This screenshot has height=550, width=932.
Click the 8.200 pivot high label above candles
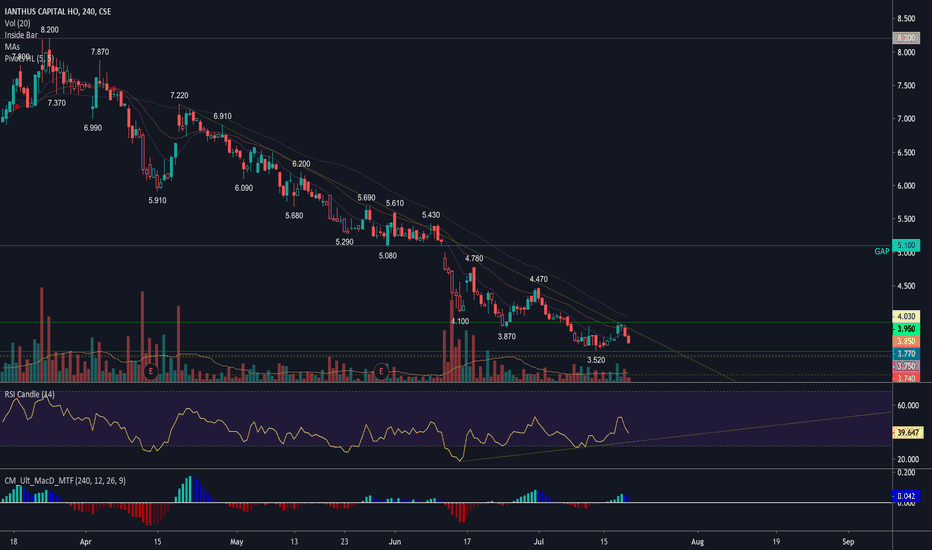point(49,30)
